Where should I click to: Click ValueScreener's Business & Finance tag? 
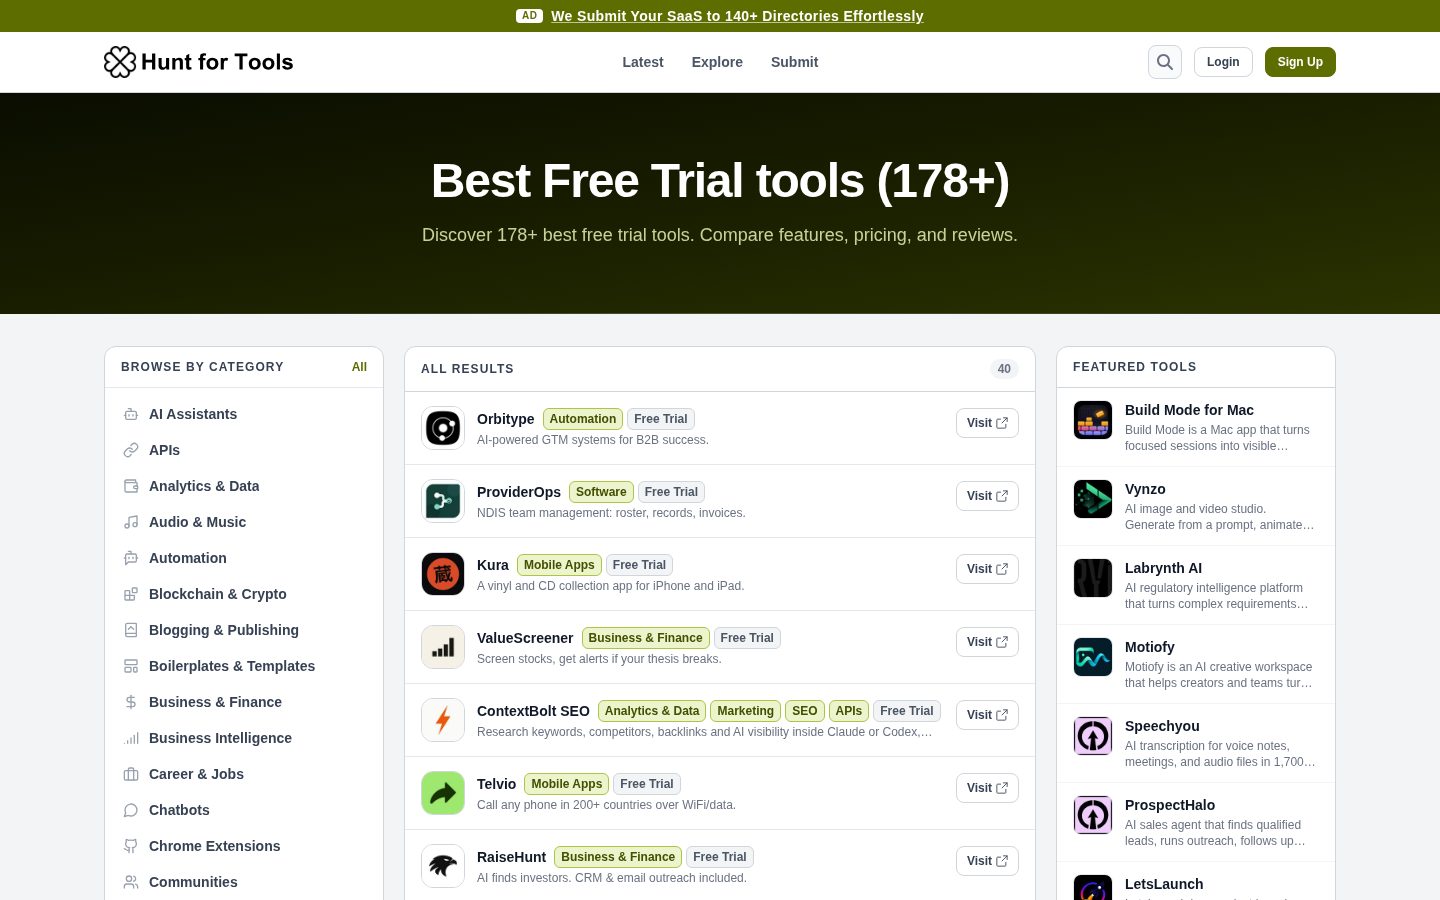pos(645,638)
